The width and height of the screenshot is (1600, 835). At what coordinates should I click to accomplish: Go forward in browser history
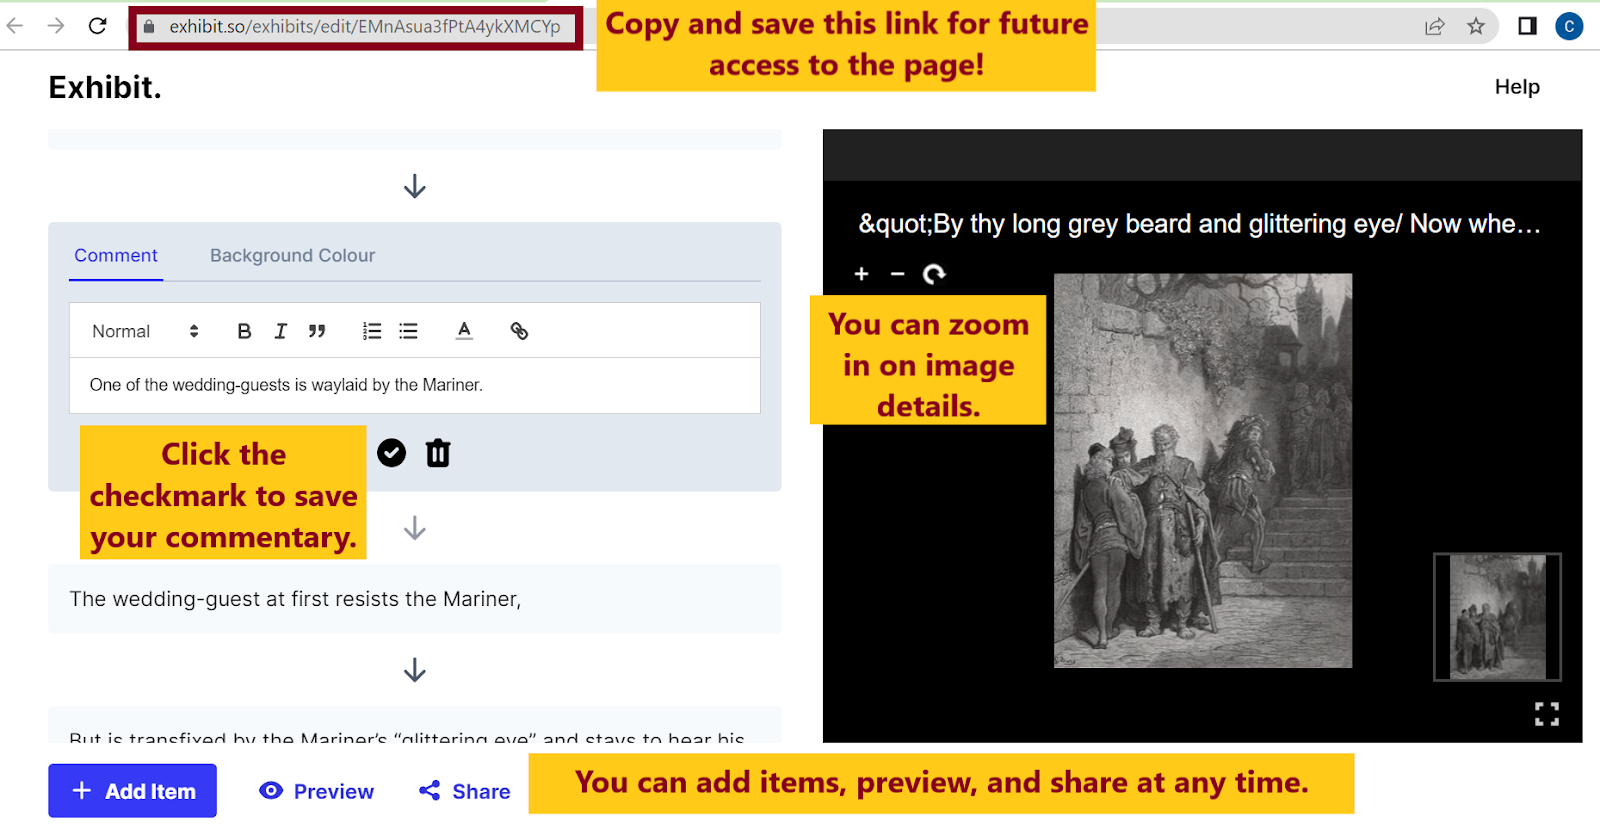coord(56,26)
